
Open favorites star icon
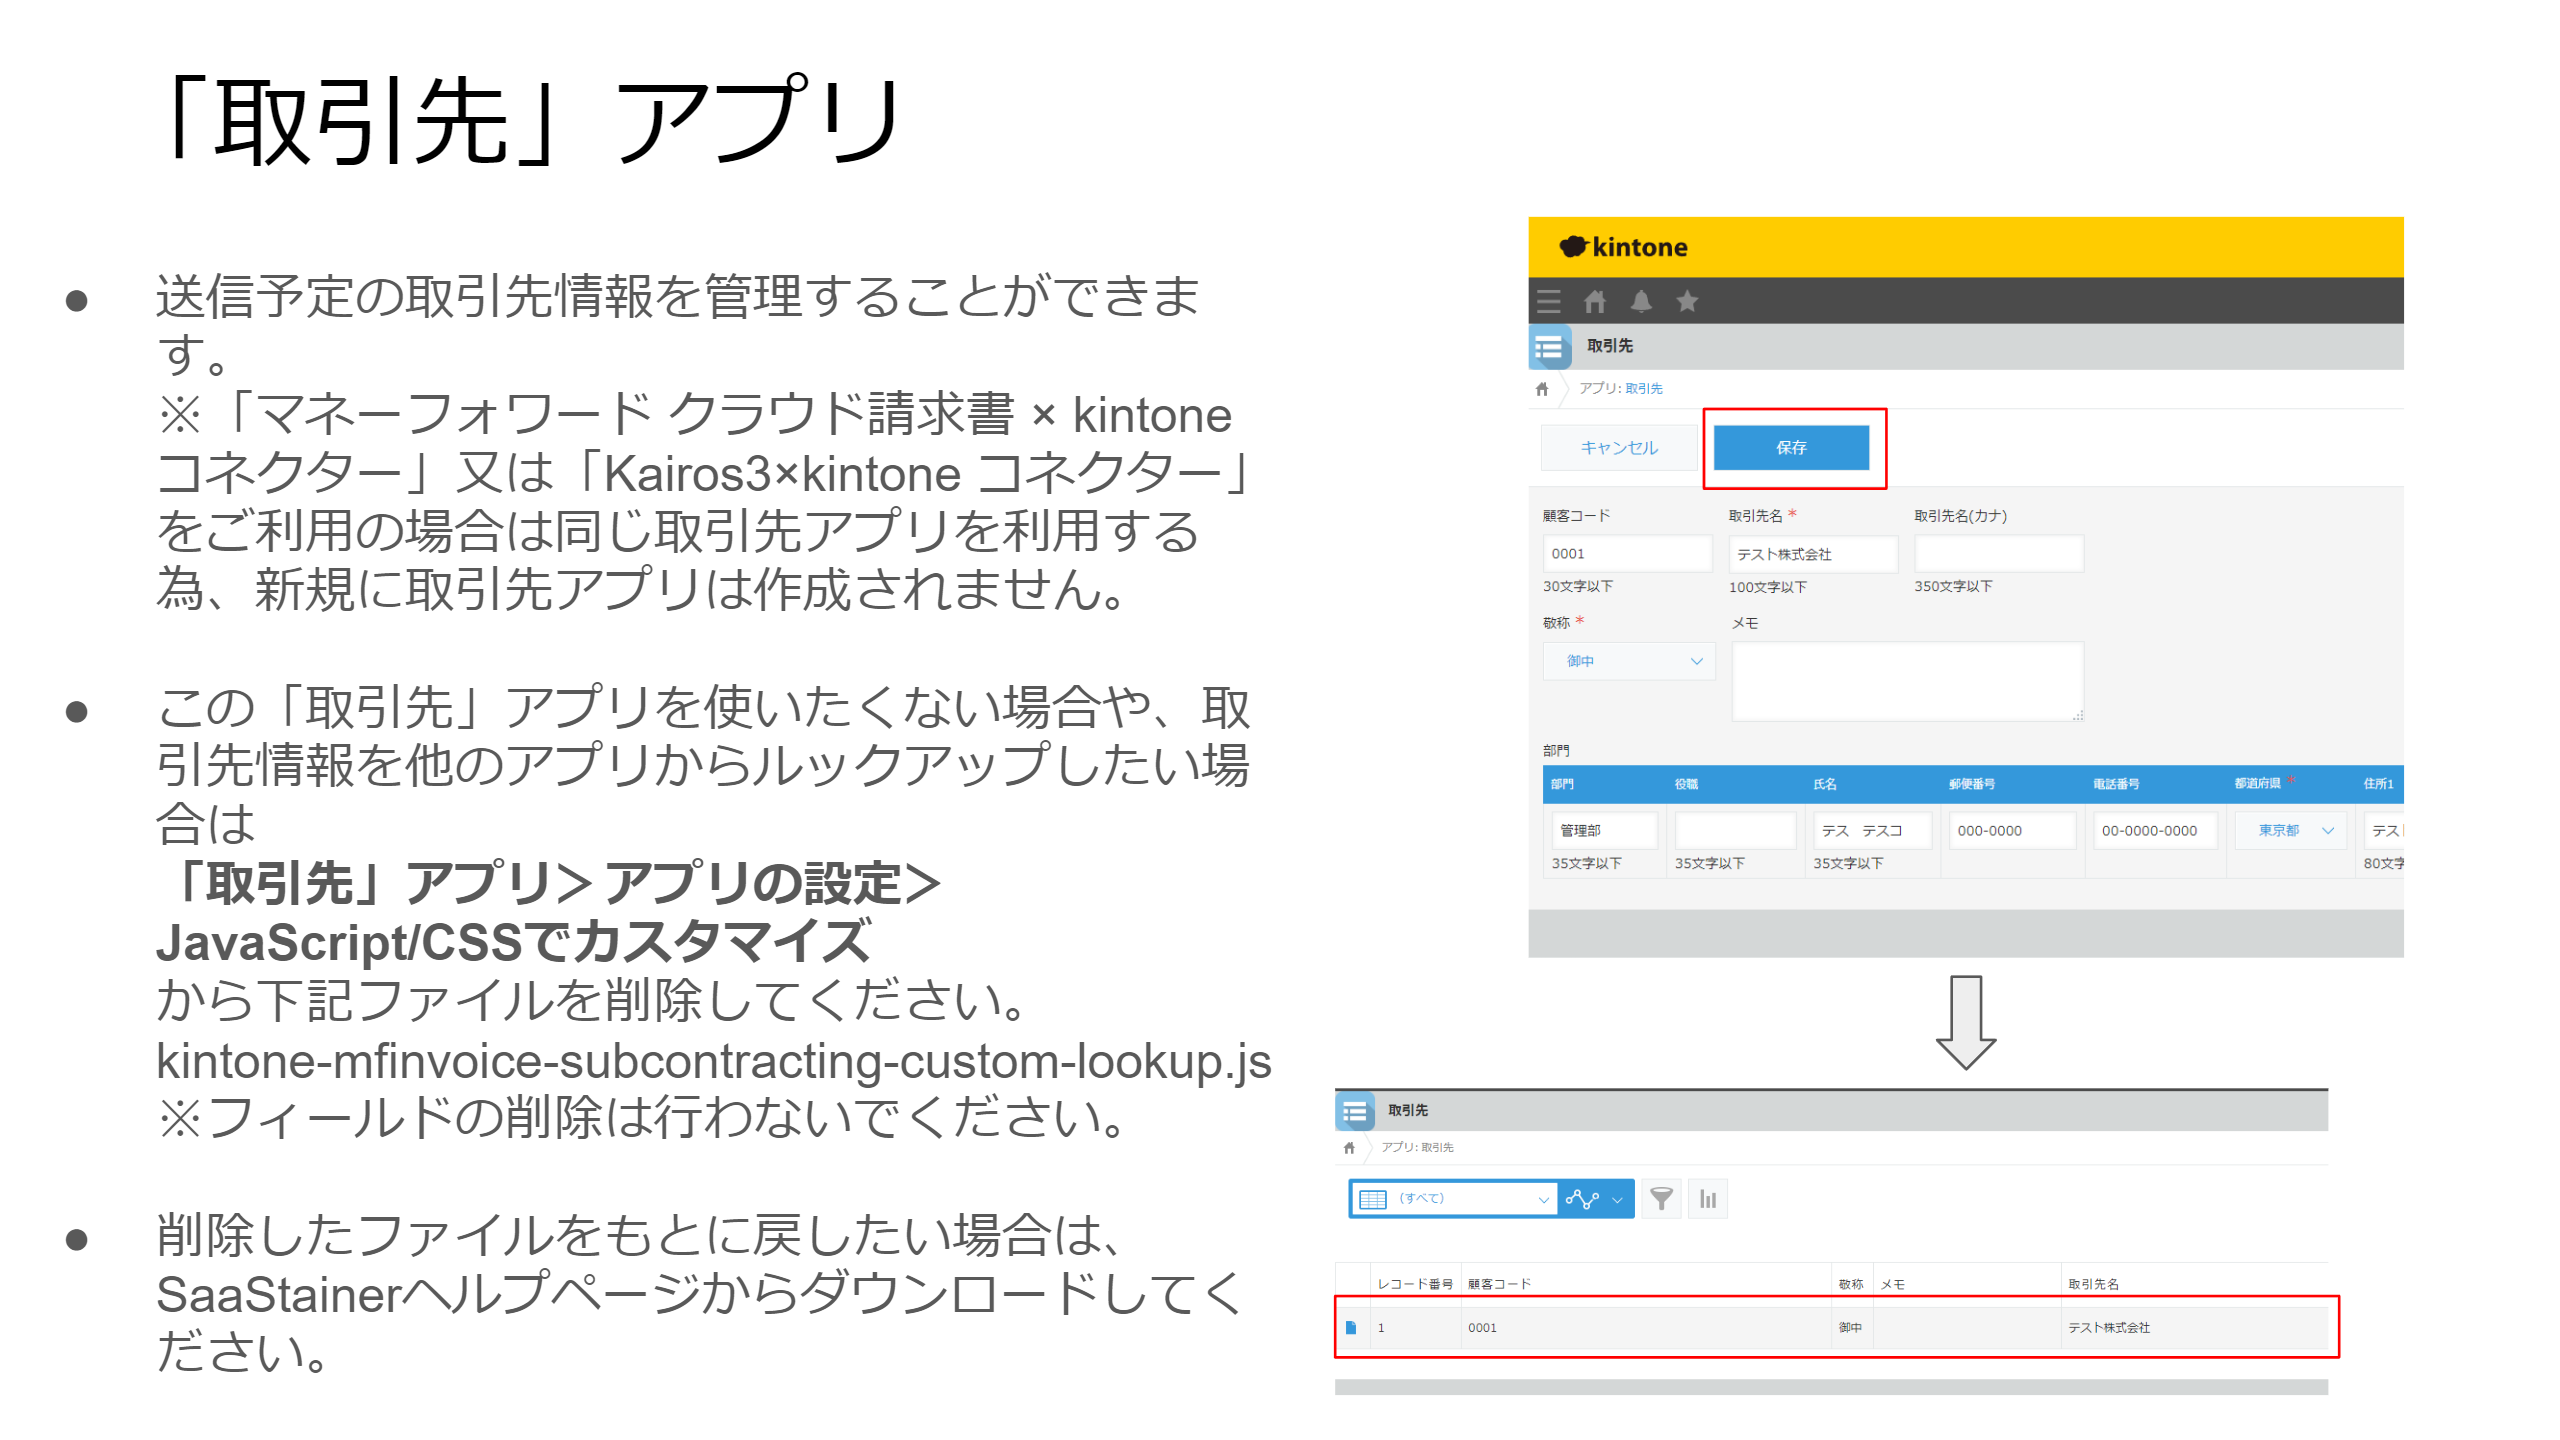(x=1687, y=301)
